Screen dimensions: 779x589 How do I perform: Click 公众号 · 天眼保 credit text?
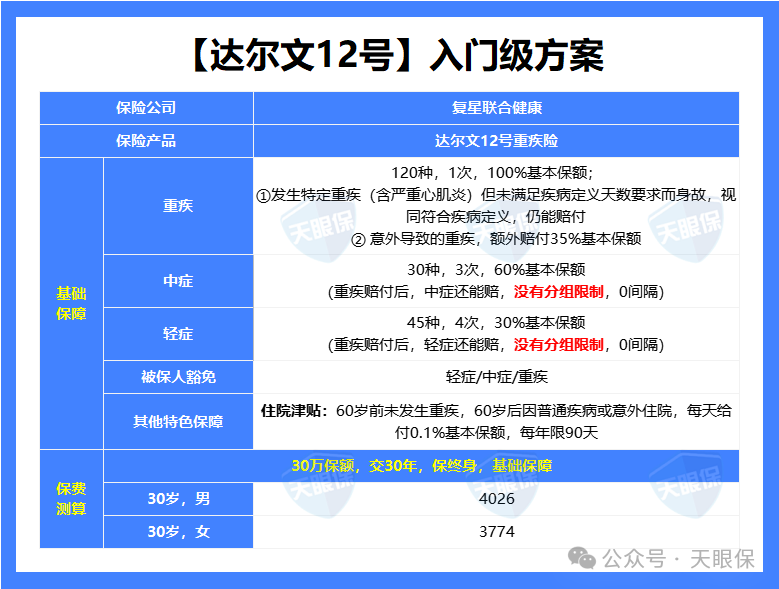tap(679, 559)
